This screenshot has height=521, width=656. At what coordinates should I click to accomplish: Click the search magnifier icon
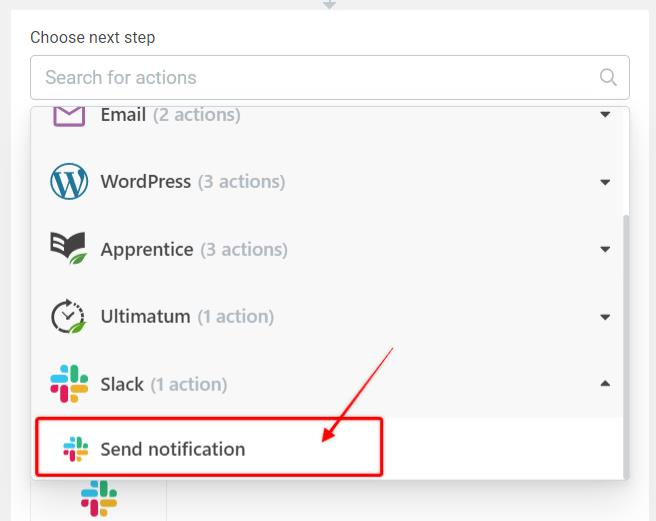point(607,77)
